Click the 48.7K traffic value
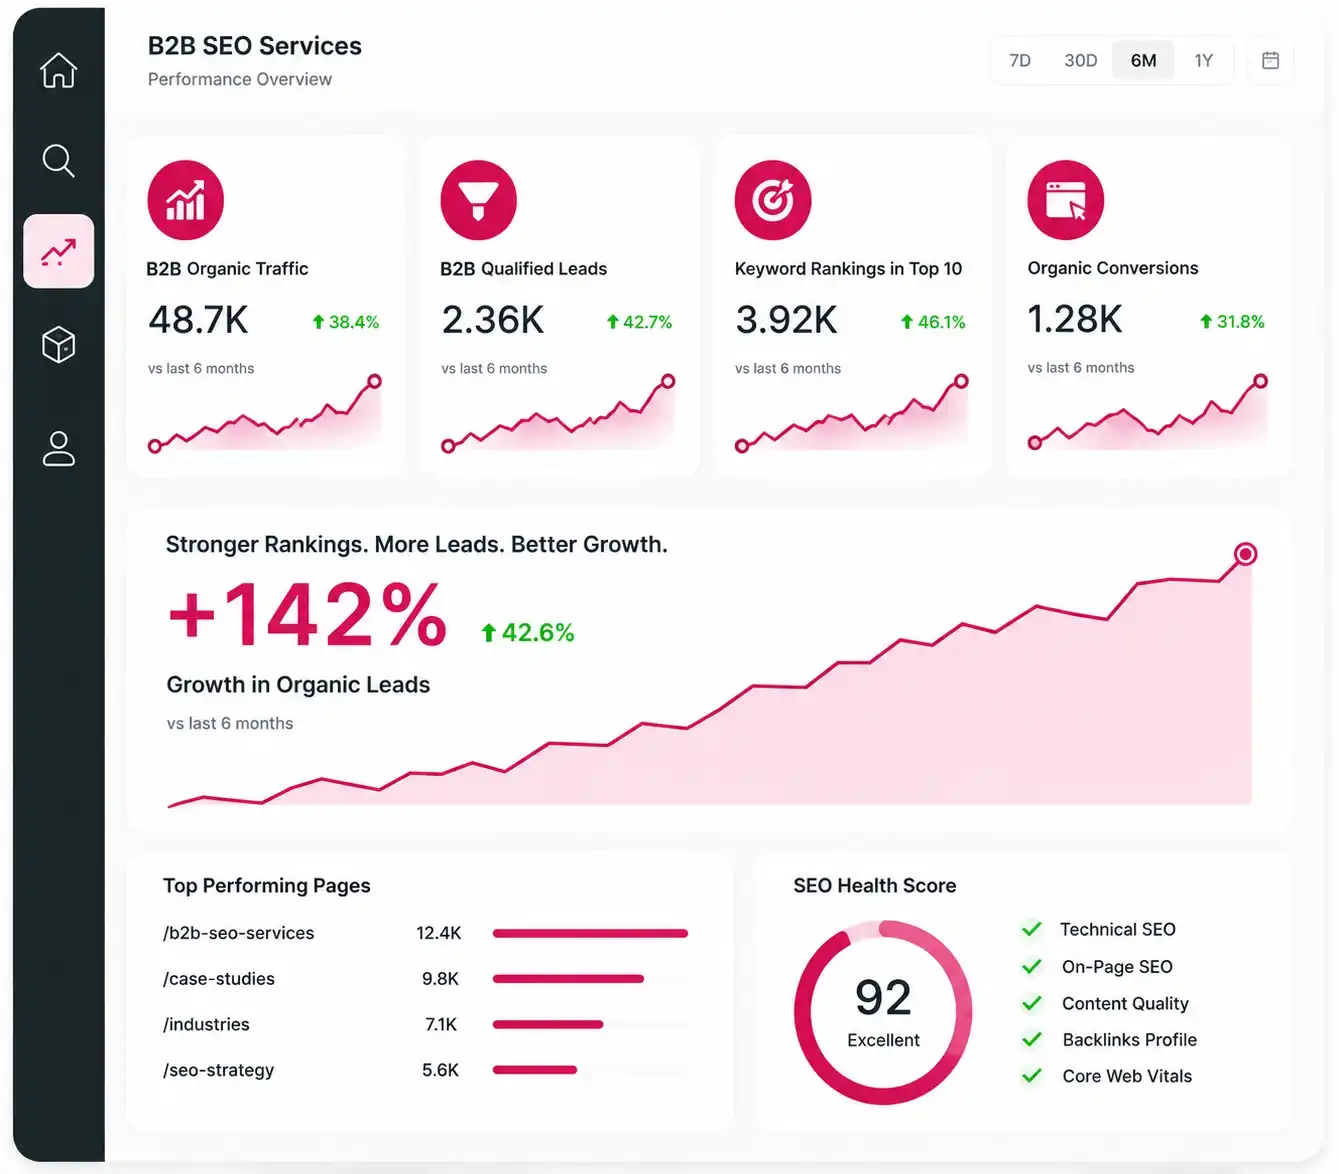 click(x=198, y=320)
